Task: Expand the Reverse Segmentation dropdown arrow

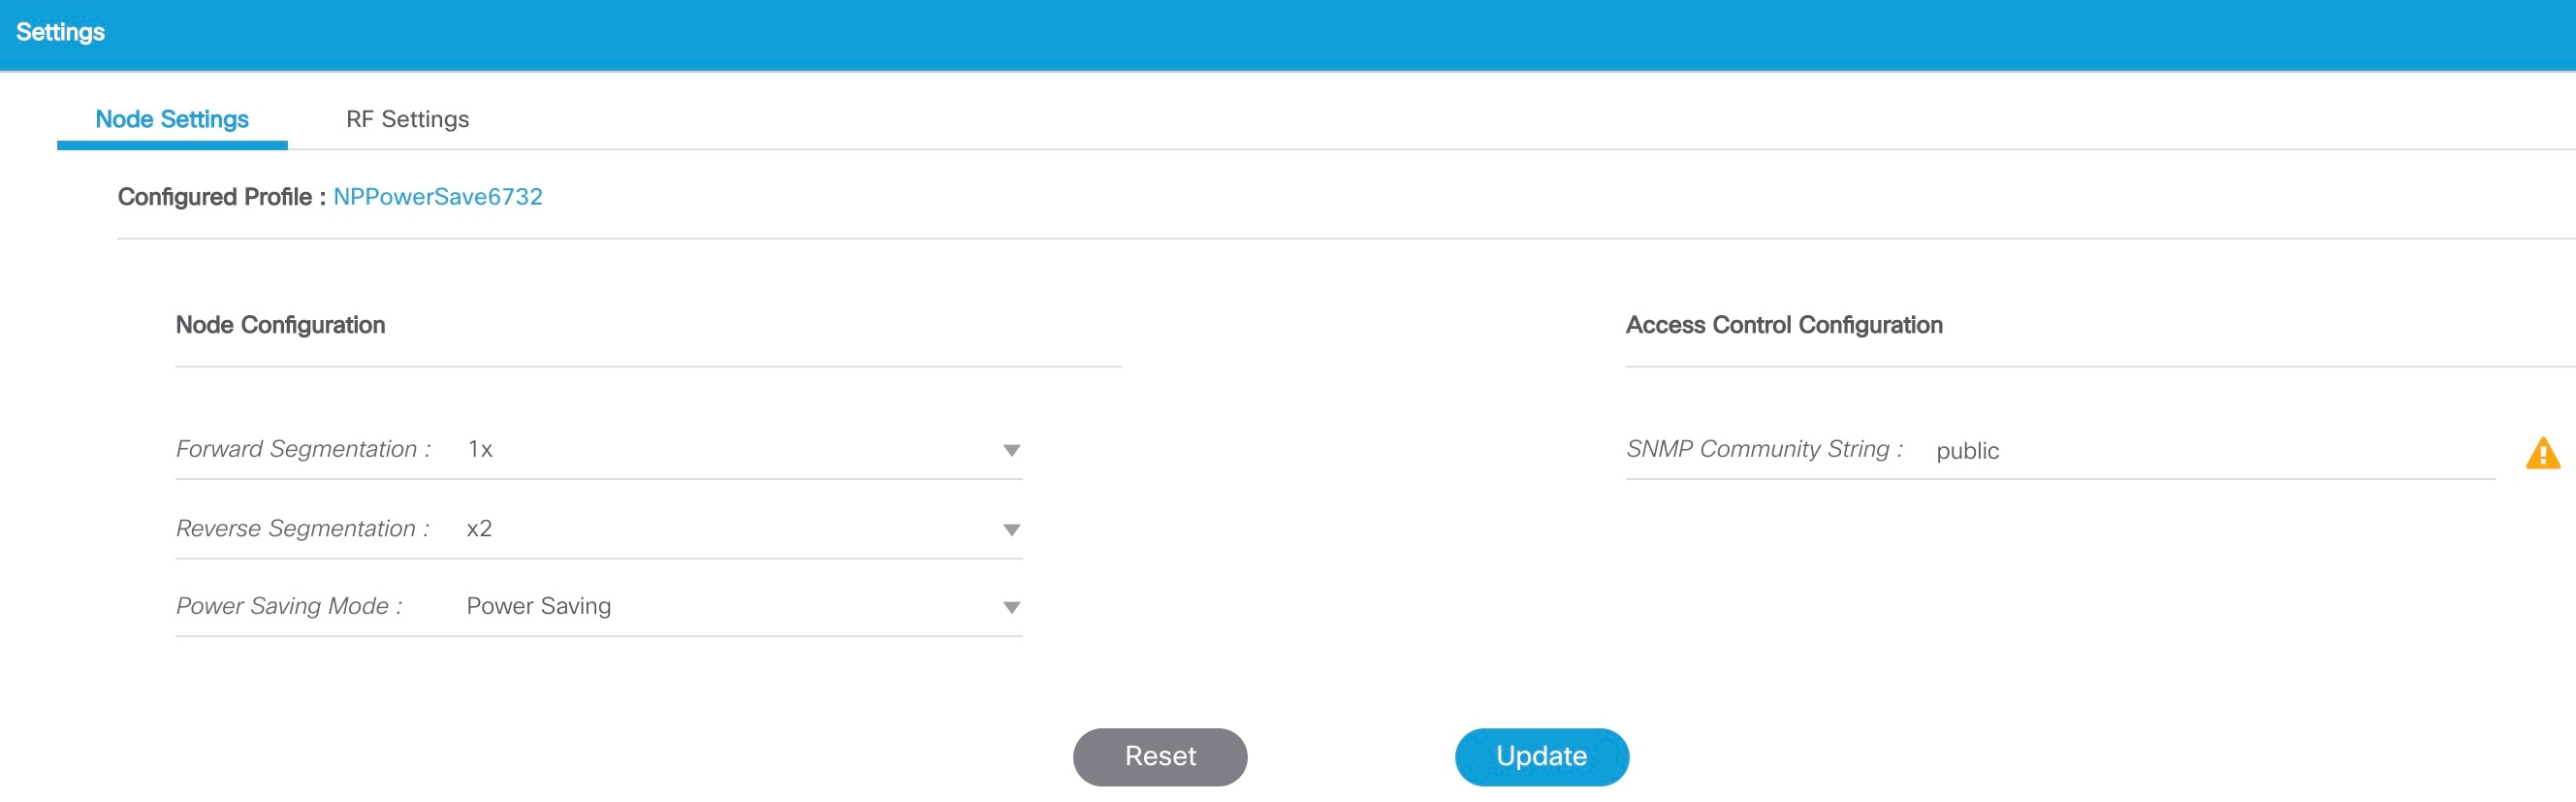Action: click(1011, 530)
